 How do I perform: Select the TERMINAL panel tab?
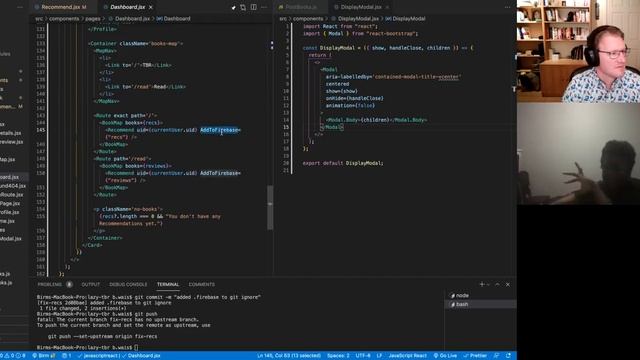click(x=168, y=284)
